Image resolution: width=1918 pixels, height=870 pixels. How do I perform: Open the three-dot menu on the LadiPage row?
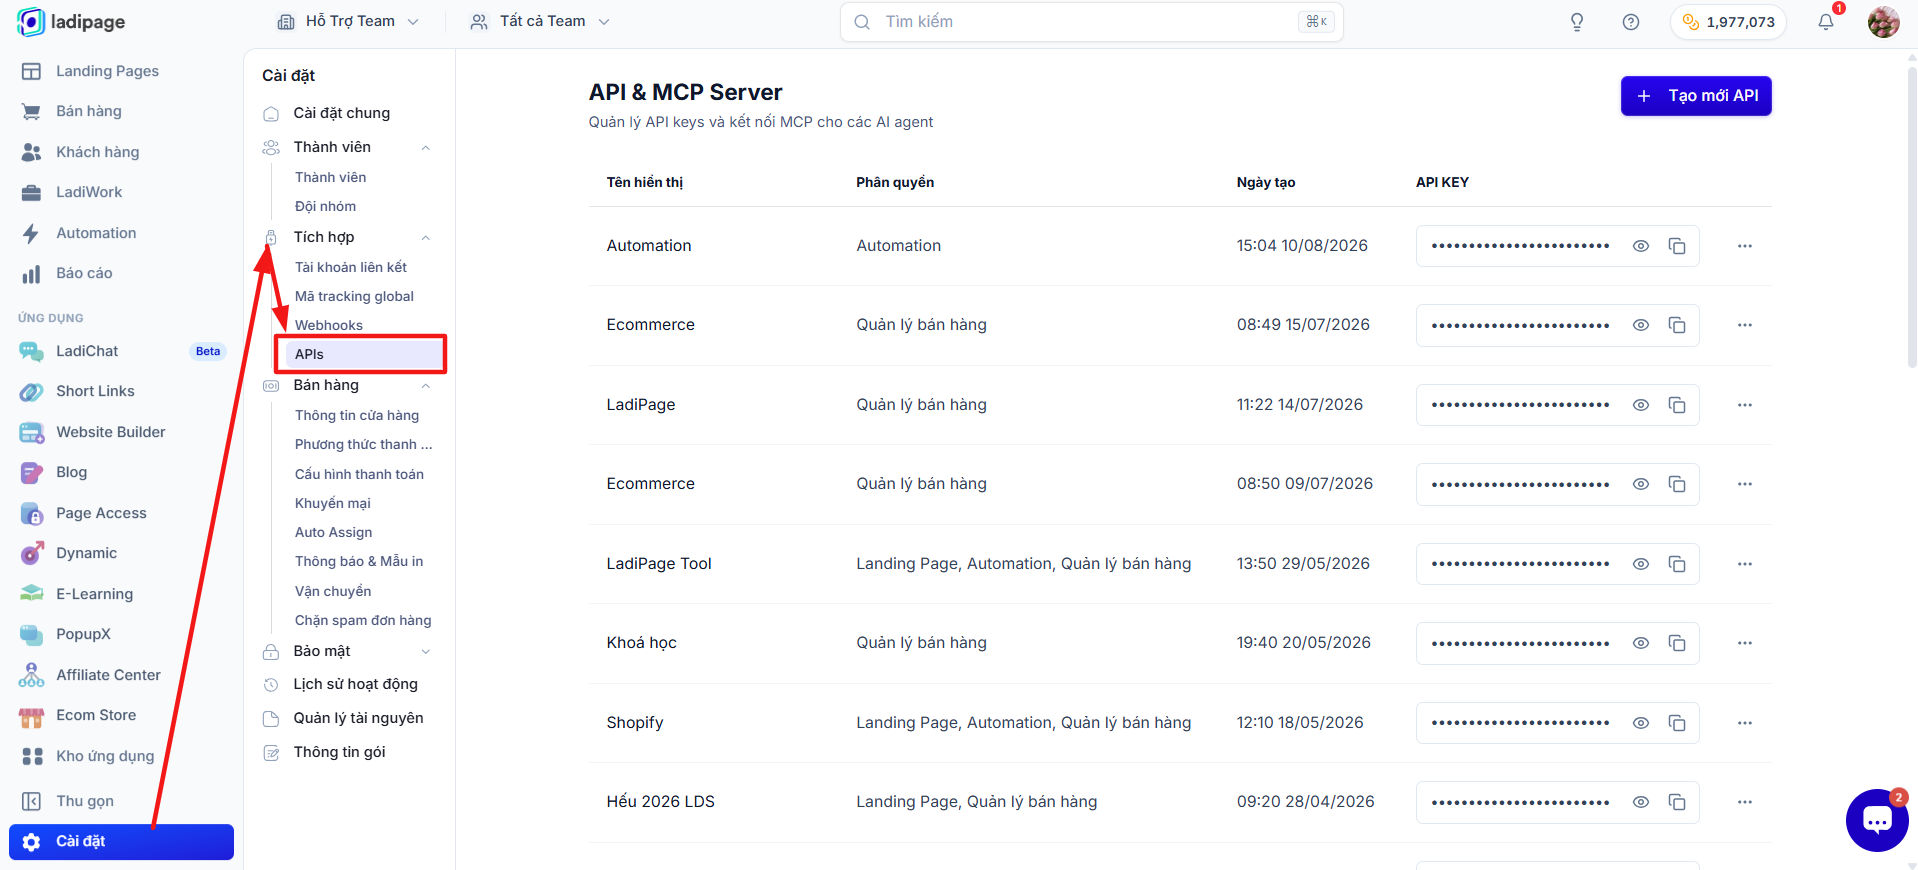(x=1745, y=405)
